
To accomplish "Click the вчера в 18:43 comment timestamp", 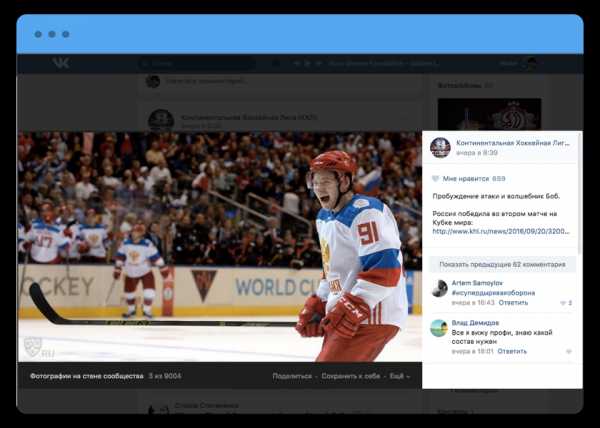I will tap(473, 303).
